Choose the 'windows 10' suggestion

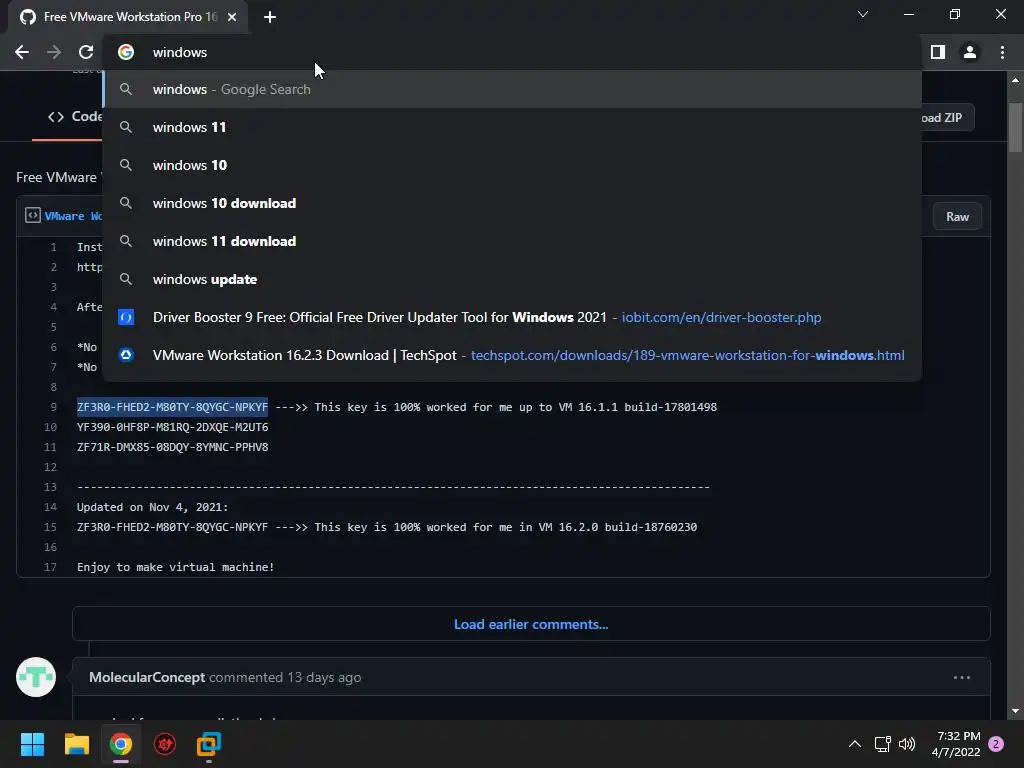(512, 165)
